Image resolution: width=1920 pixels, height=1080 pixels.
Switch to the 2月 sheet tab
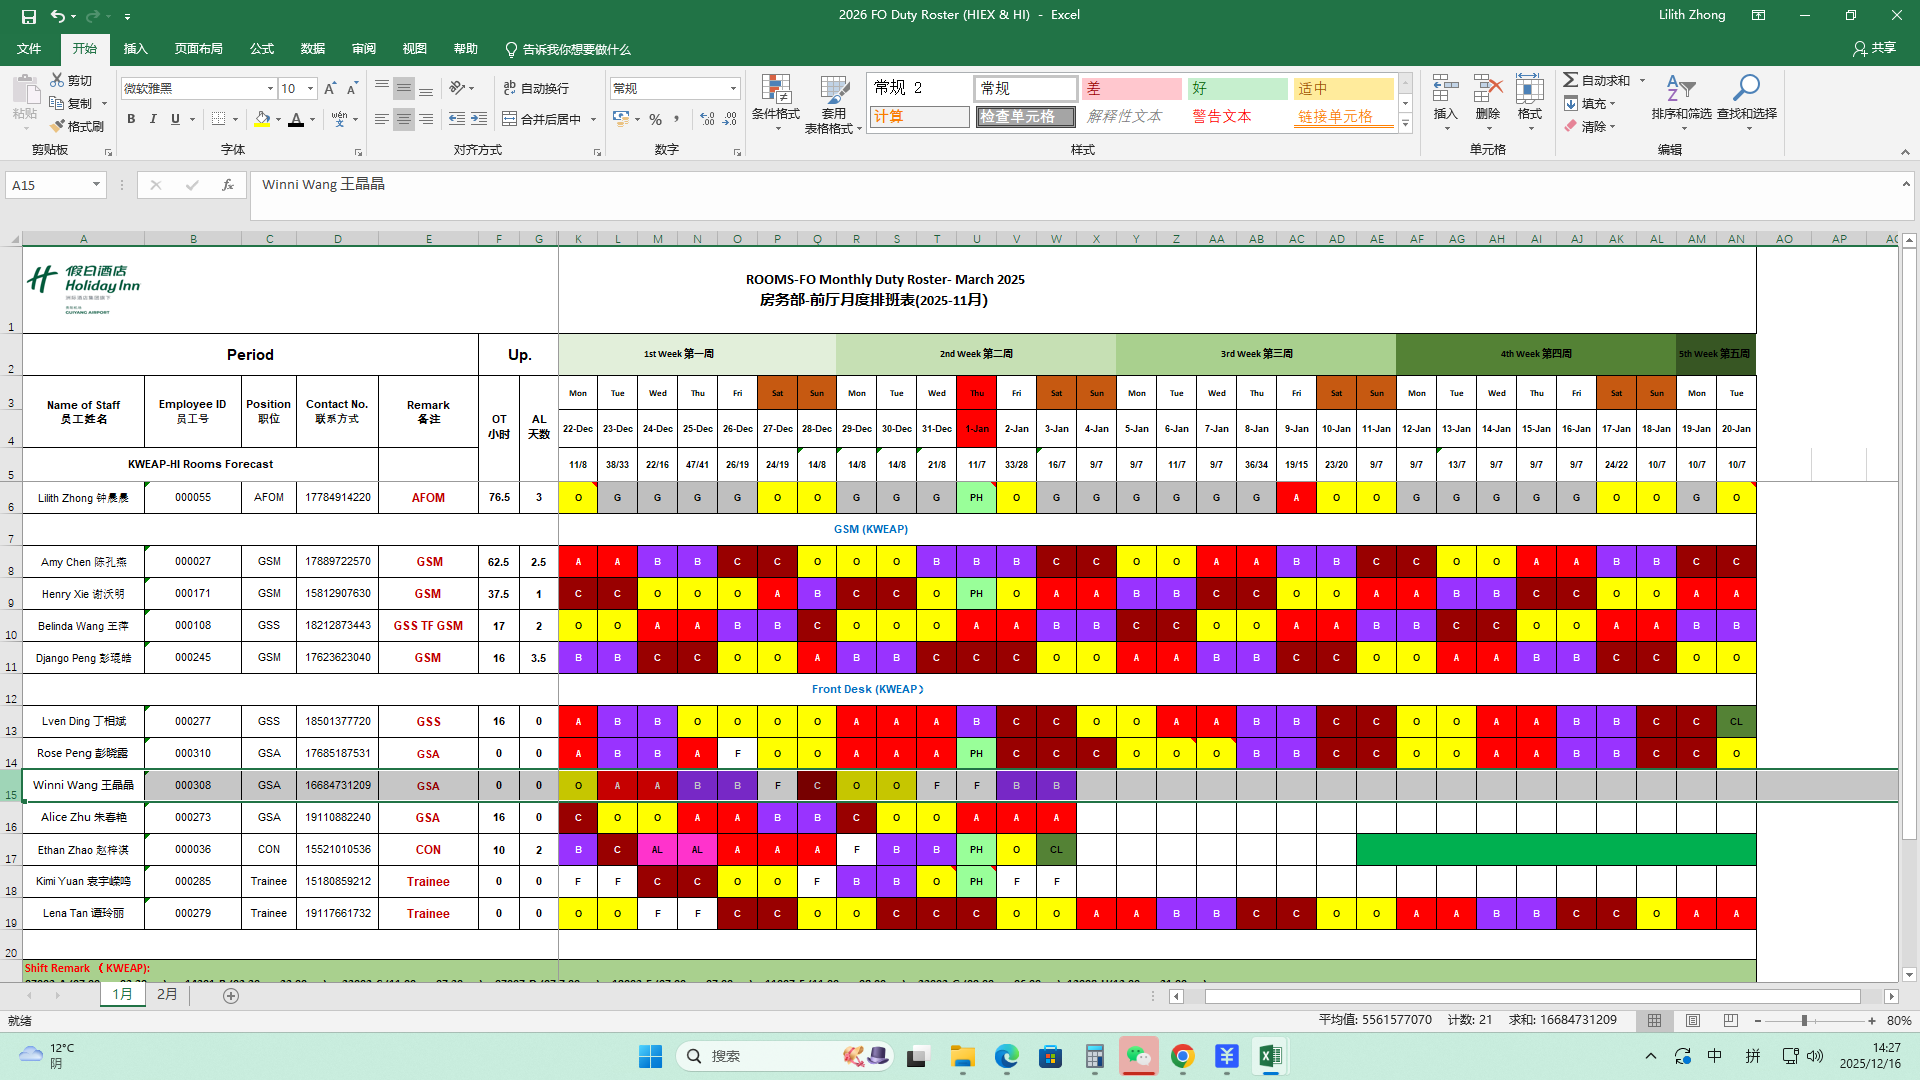click(167, 995)
